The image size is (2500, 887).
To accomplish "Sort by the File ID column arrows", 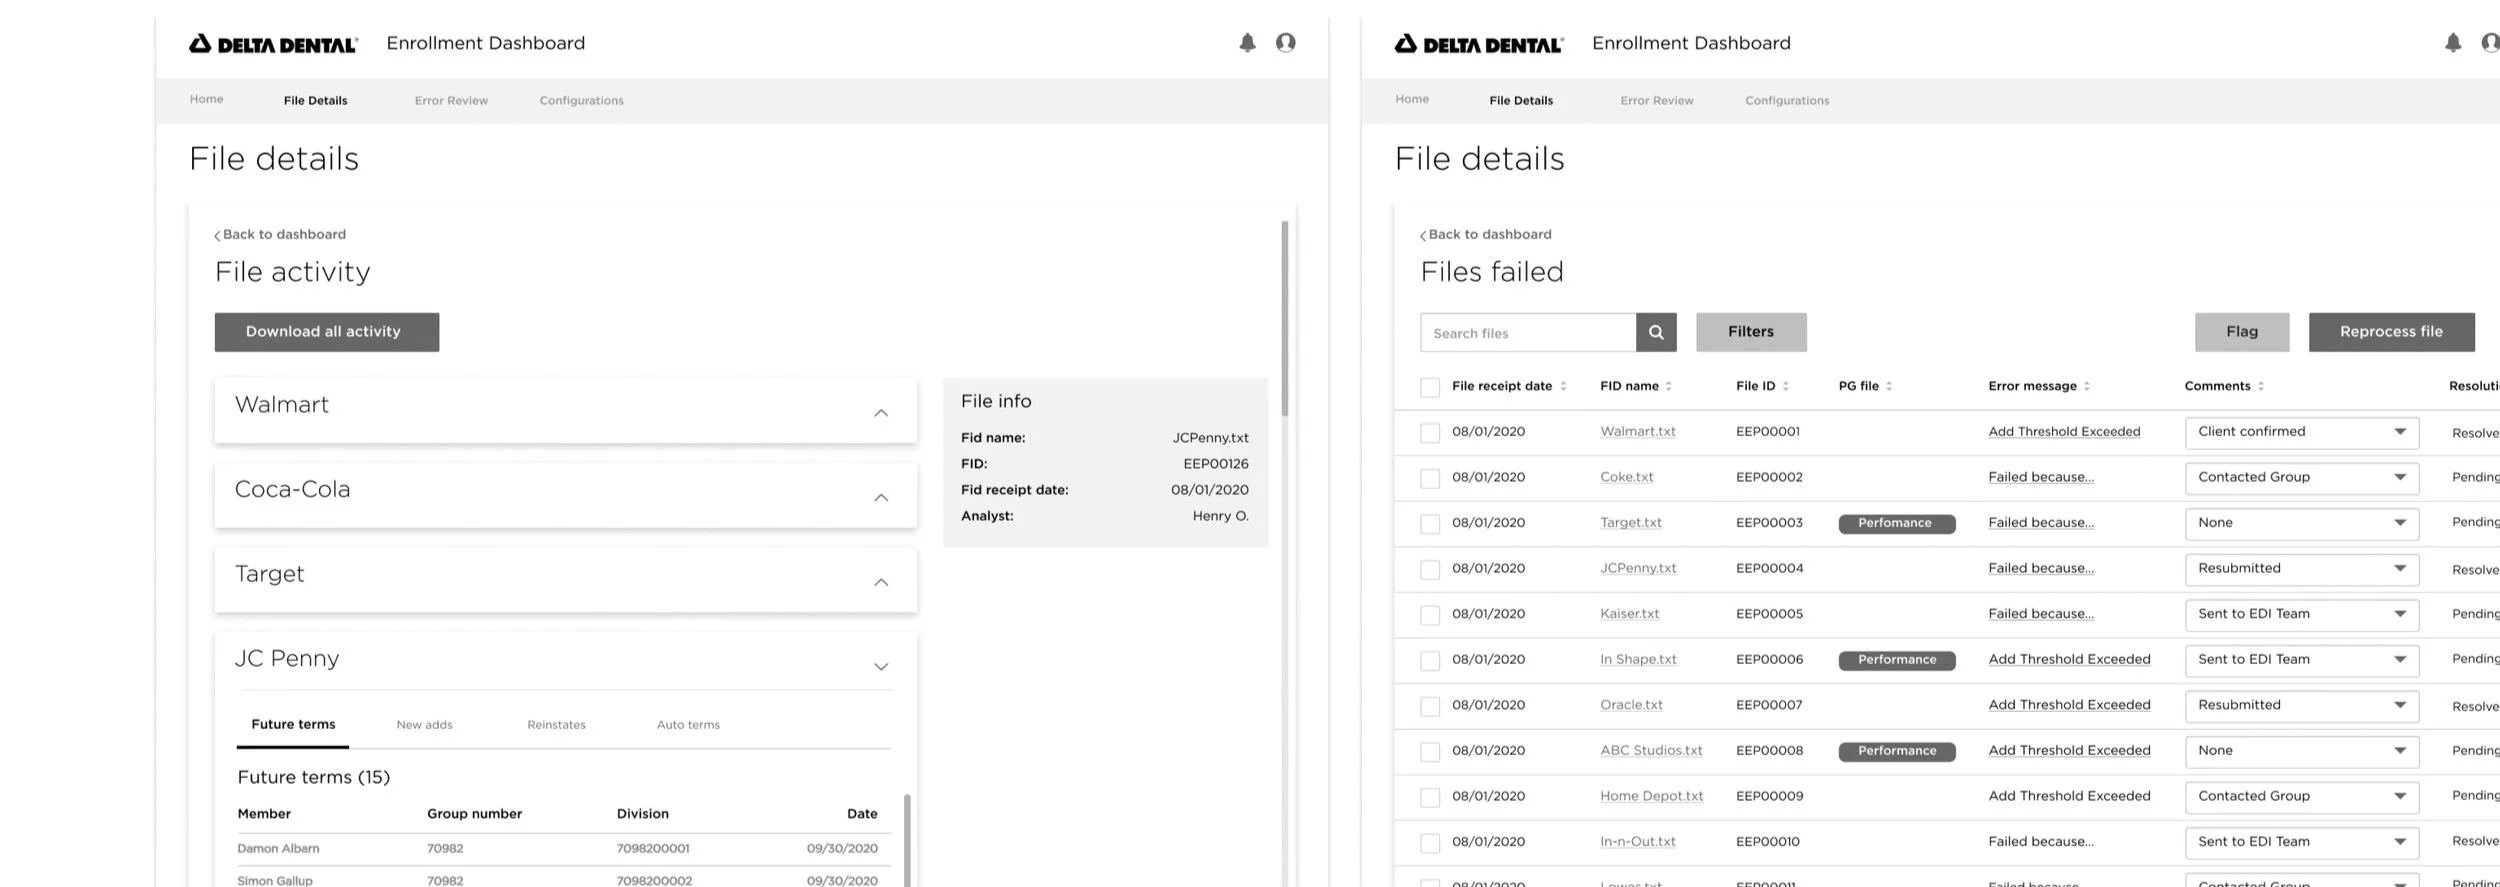I will pyautogui.click(x=1785, y=386).
